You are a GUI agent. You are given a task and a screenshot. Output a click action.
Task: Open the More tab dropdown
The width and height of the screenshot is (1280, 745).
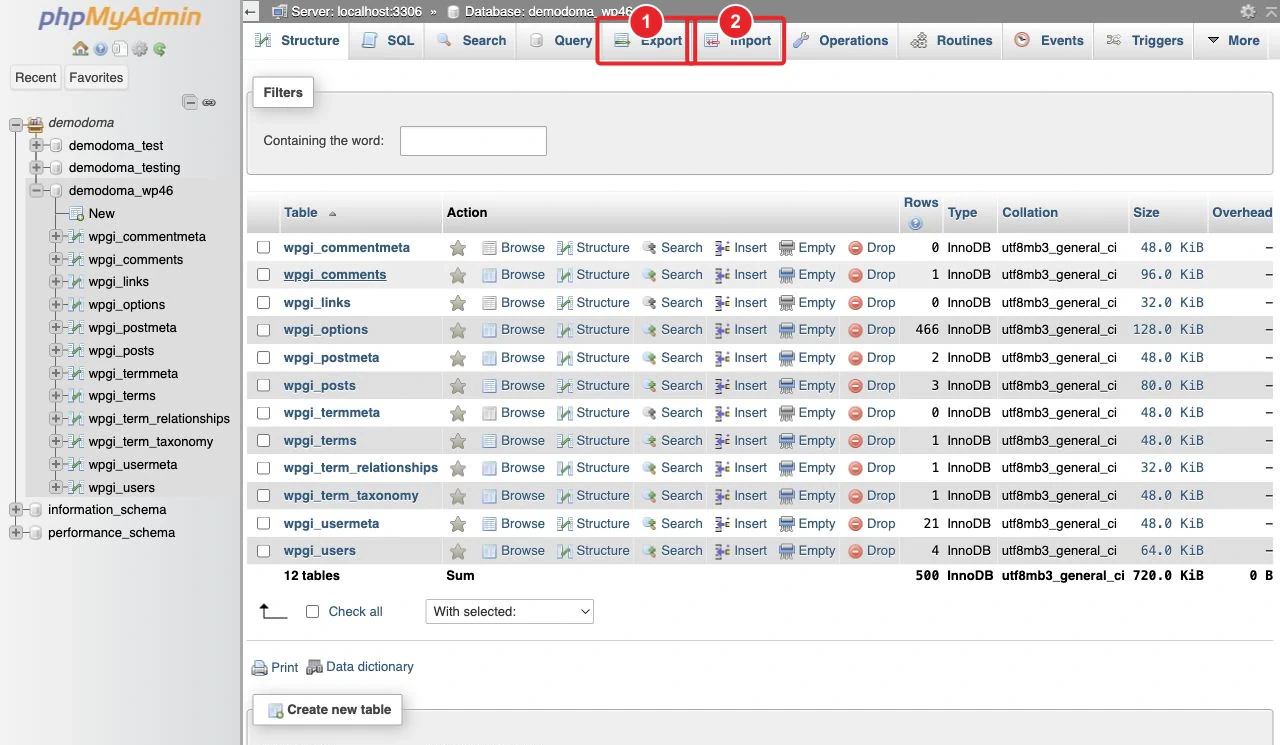(x=1233, y=41)
